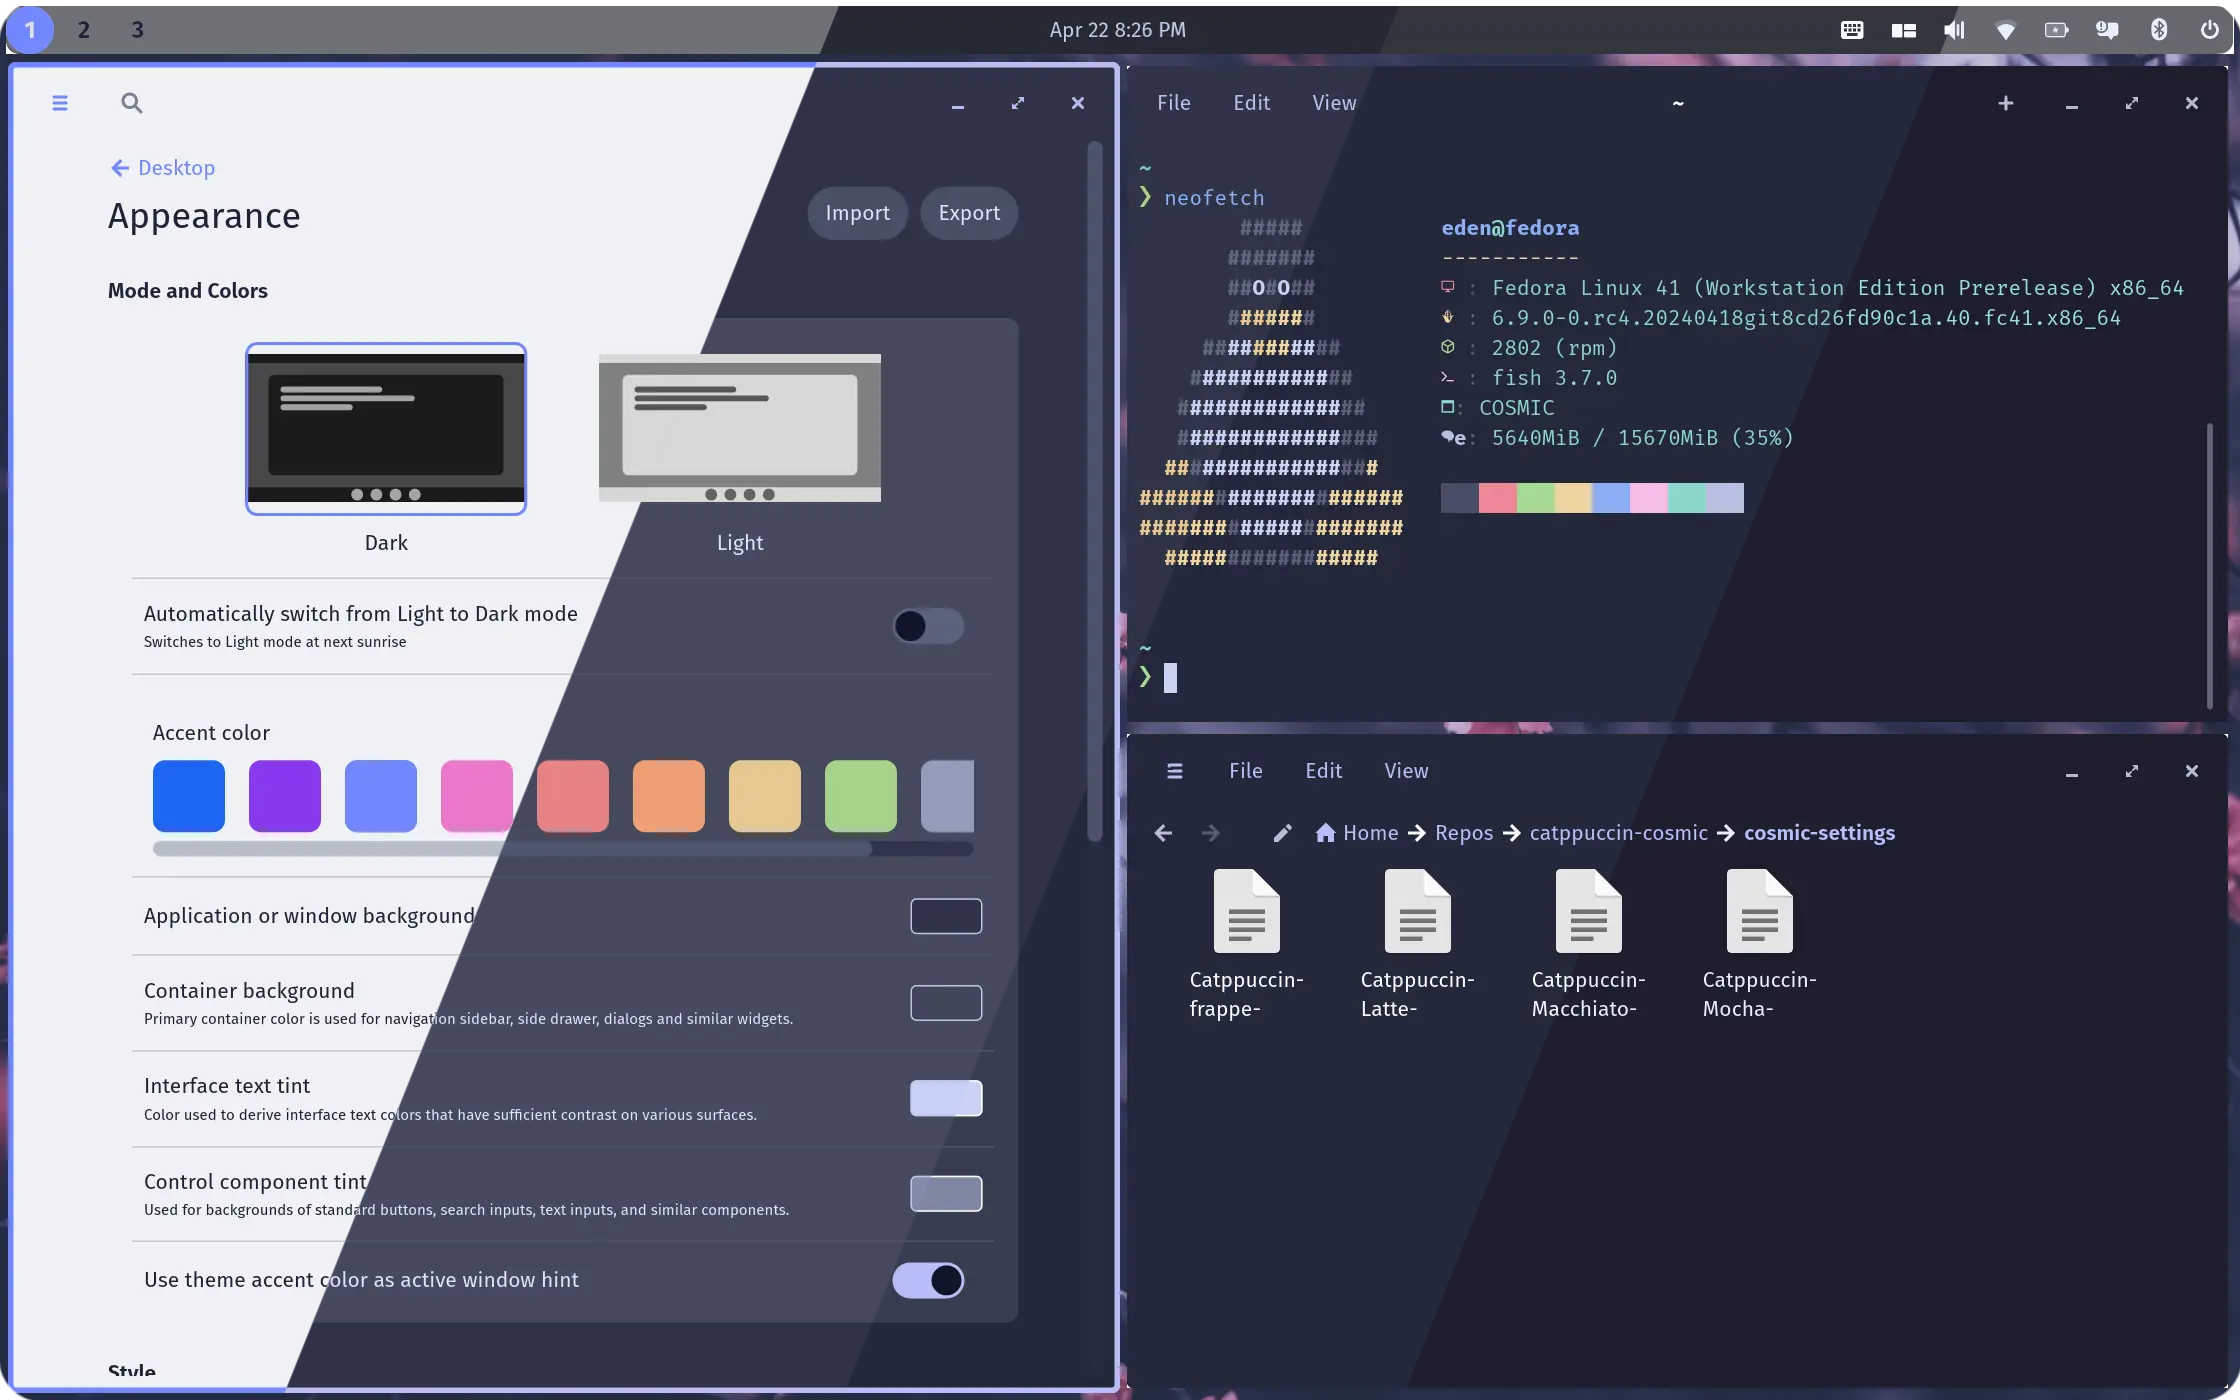Image resolution: width=2240 pixels, height=1400 pixels.
Task: Open new terminal tab with plus icon
Action: tap(2005, 103)
